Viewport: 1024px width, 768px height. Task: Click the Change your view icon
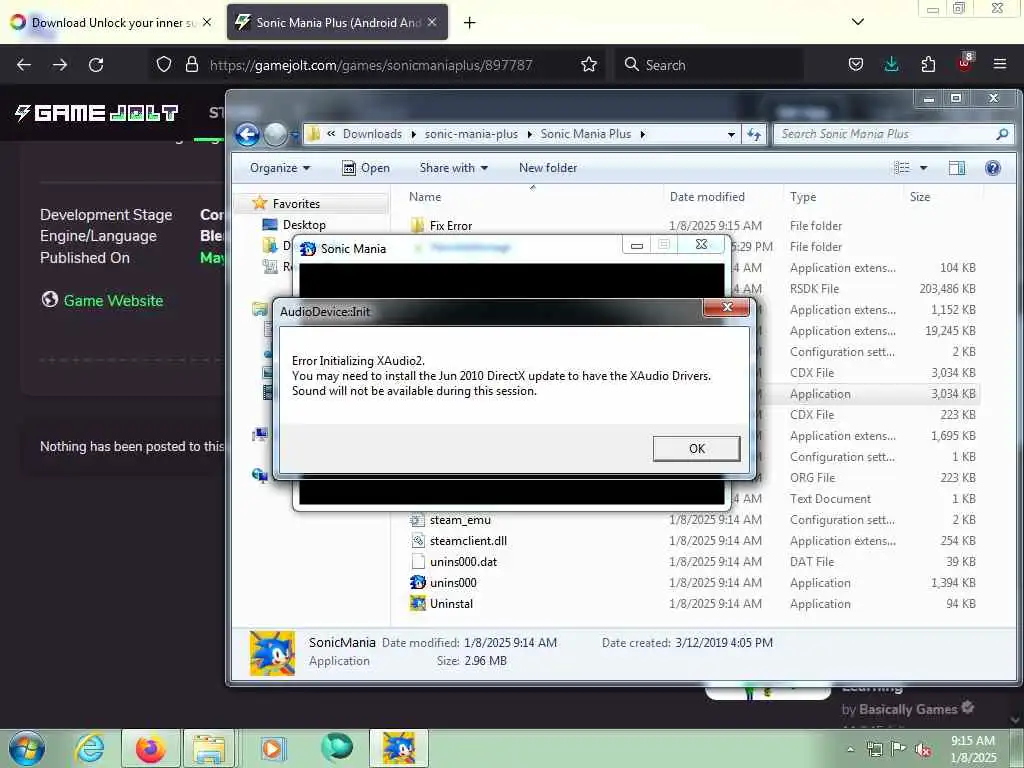(902, 168)
